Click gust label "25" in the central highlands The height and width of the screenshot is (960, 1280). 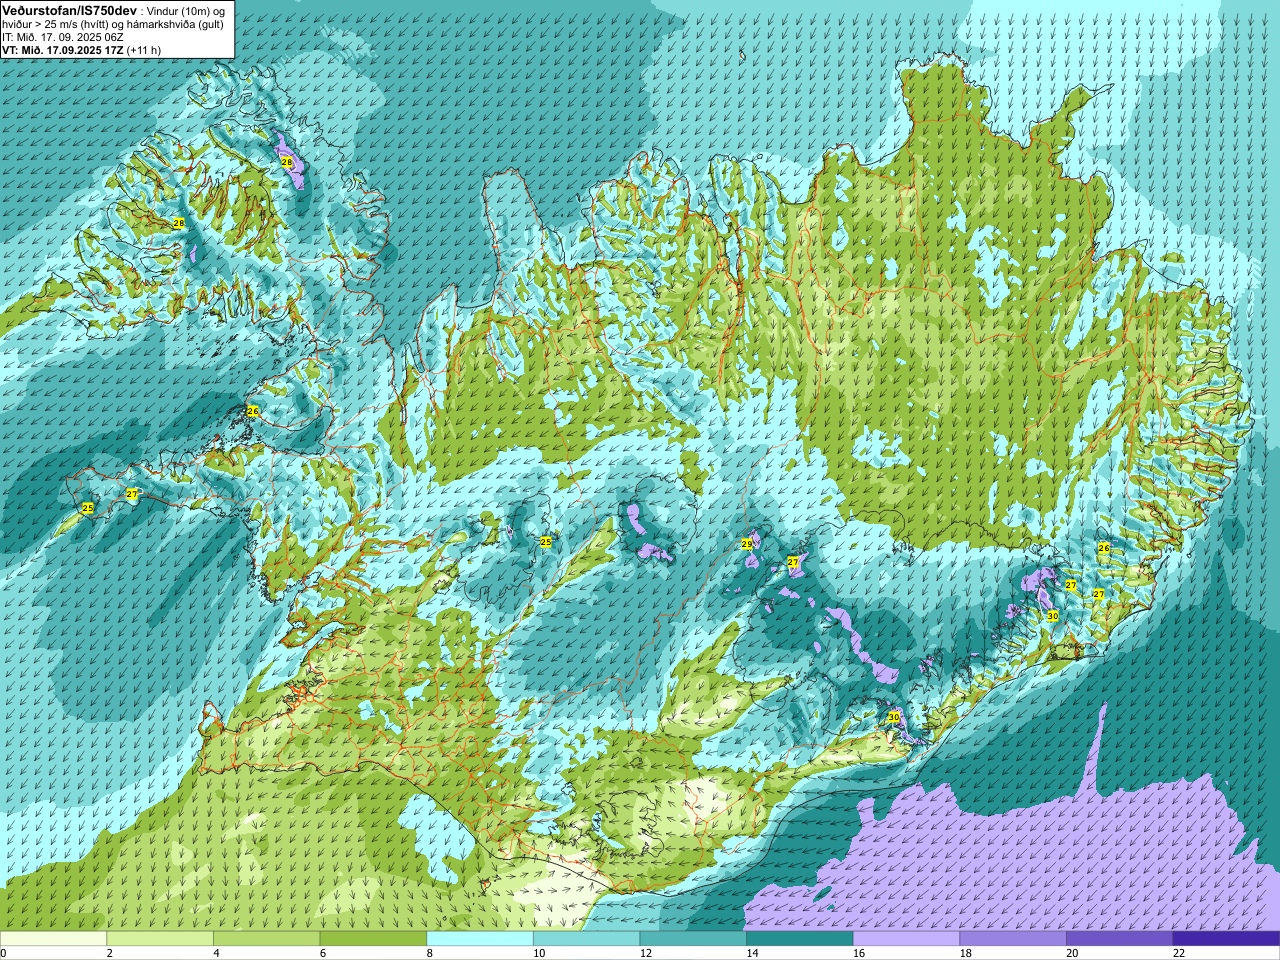click(545, 542)
